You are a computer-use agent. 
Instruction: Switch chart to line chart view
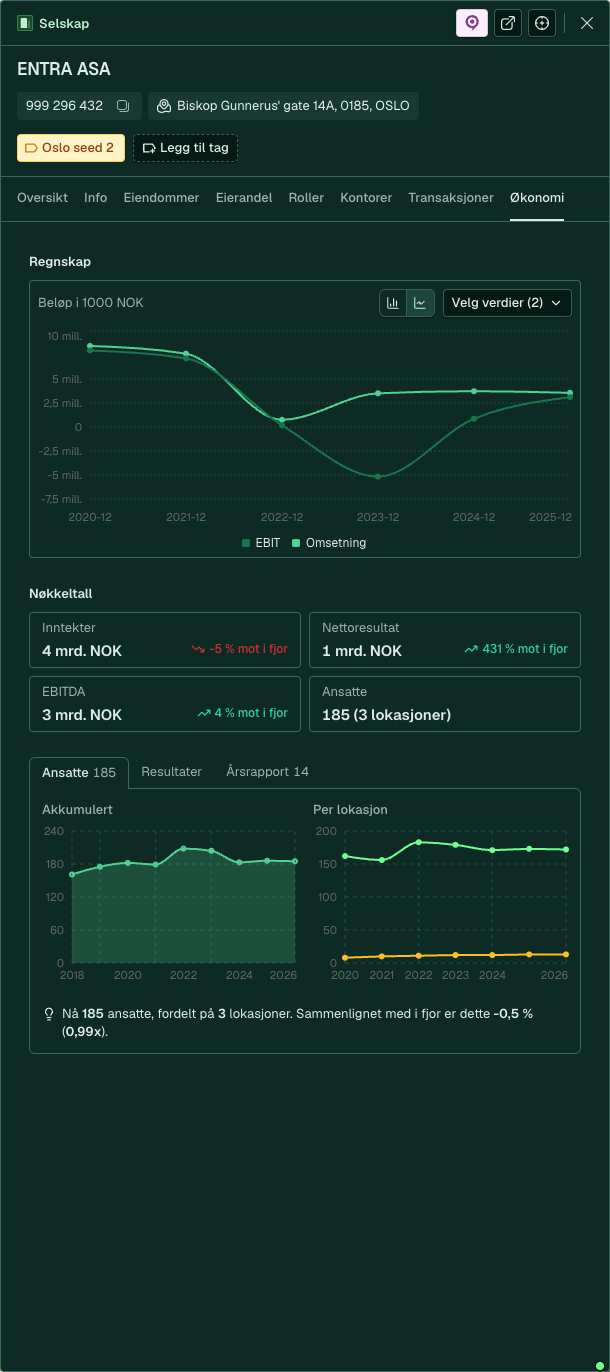click(420, 303)
